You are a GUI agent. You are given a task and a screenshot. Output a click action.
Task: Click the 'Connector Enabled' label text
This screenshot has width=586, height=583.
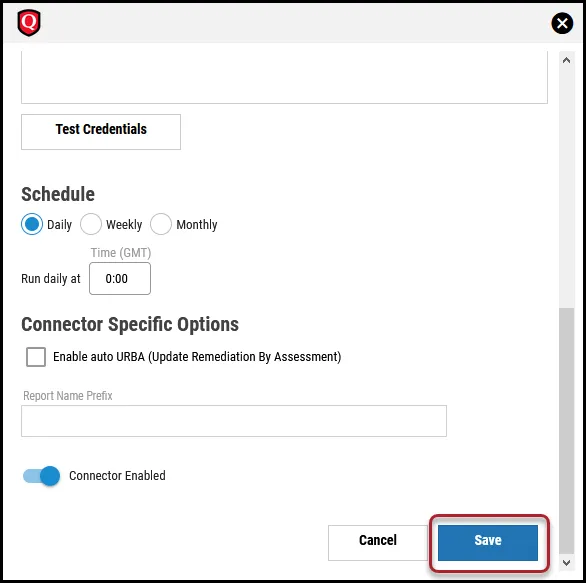coord(117,476)
